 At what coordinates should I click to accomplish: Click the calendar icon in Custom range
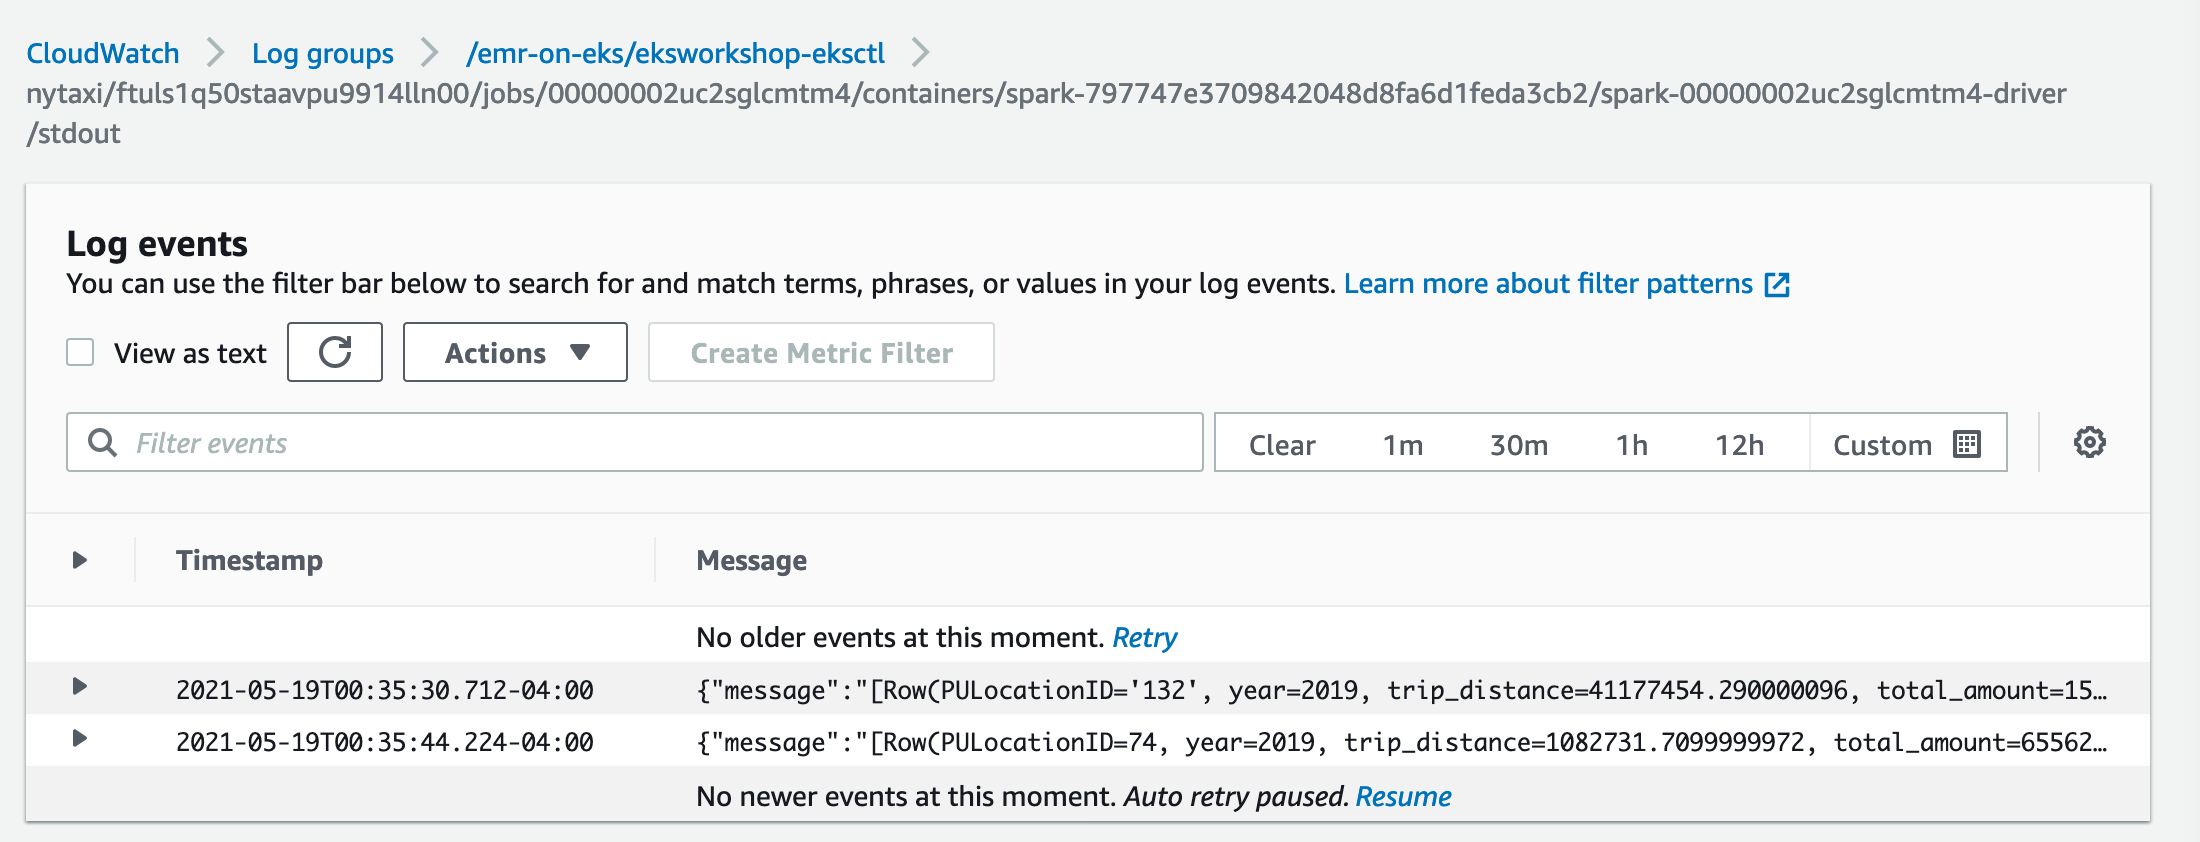tap(1967, 444)
